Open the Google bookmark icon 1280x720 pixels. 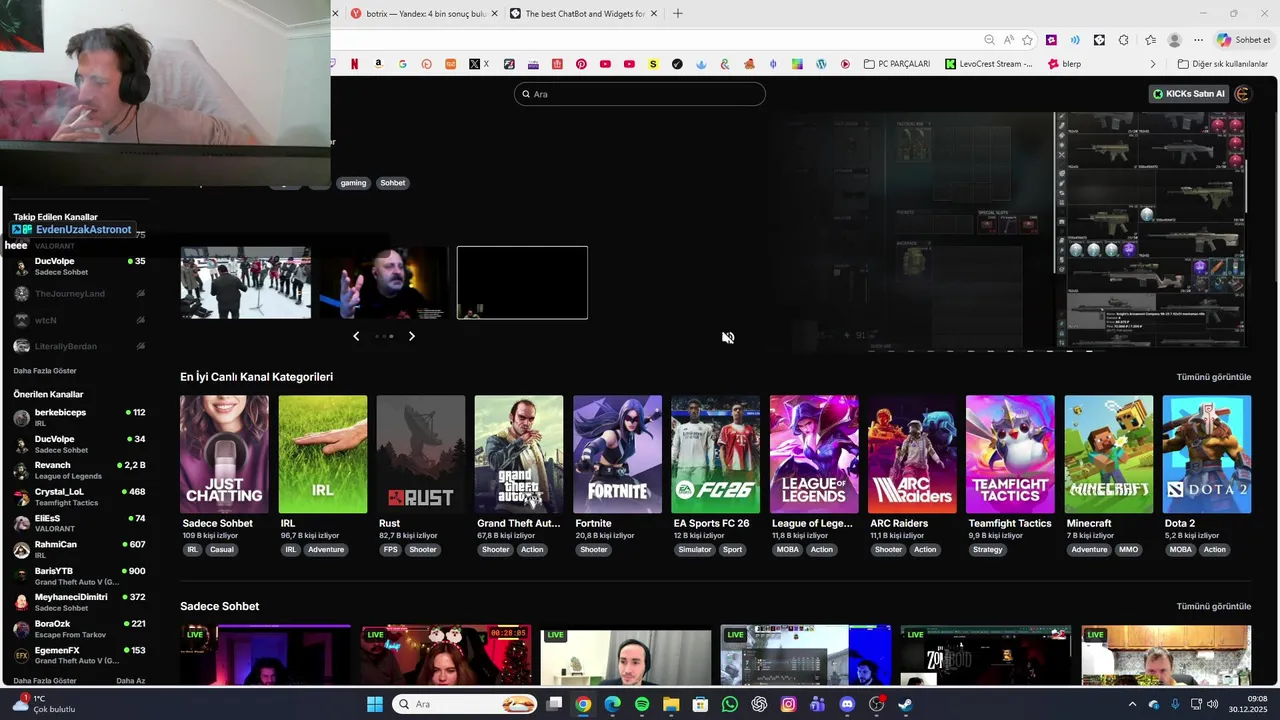coord(402,64)
